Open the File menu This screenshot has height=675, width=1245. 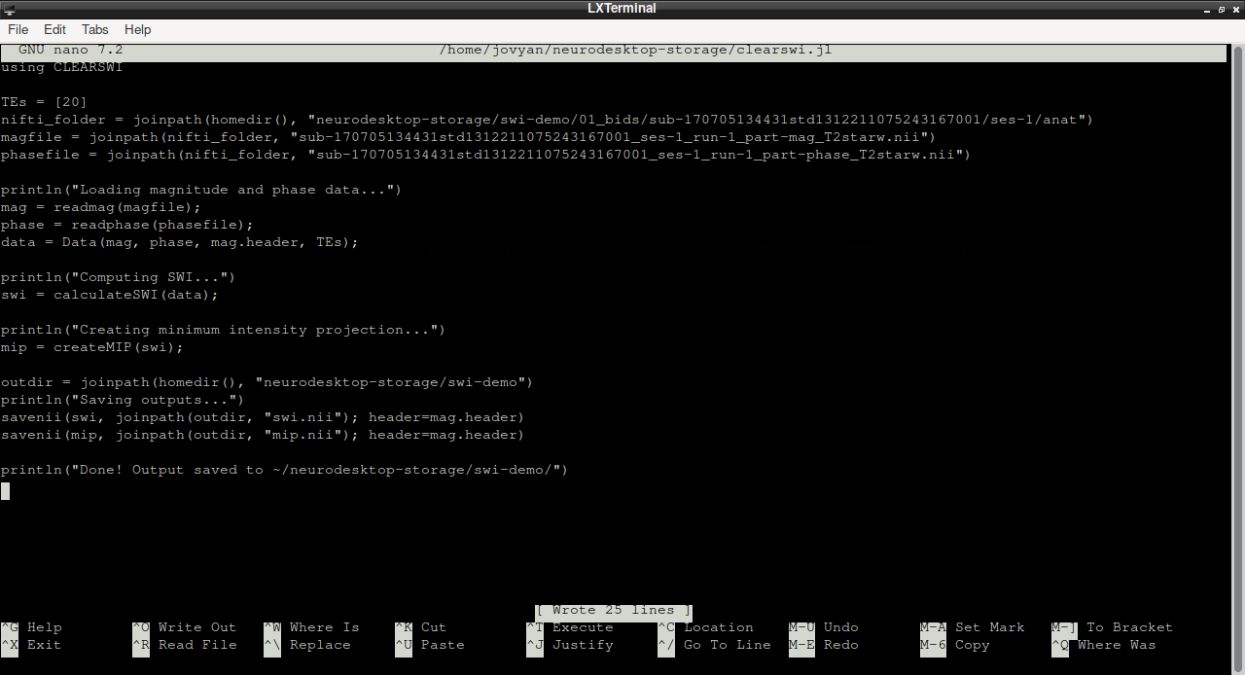point(19,29)
